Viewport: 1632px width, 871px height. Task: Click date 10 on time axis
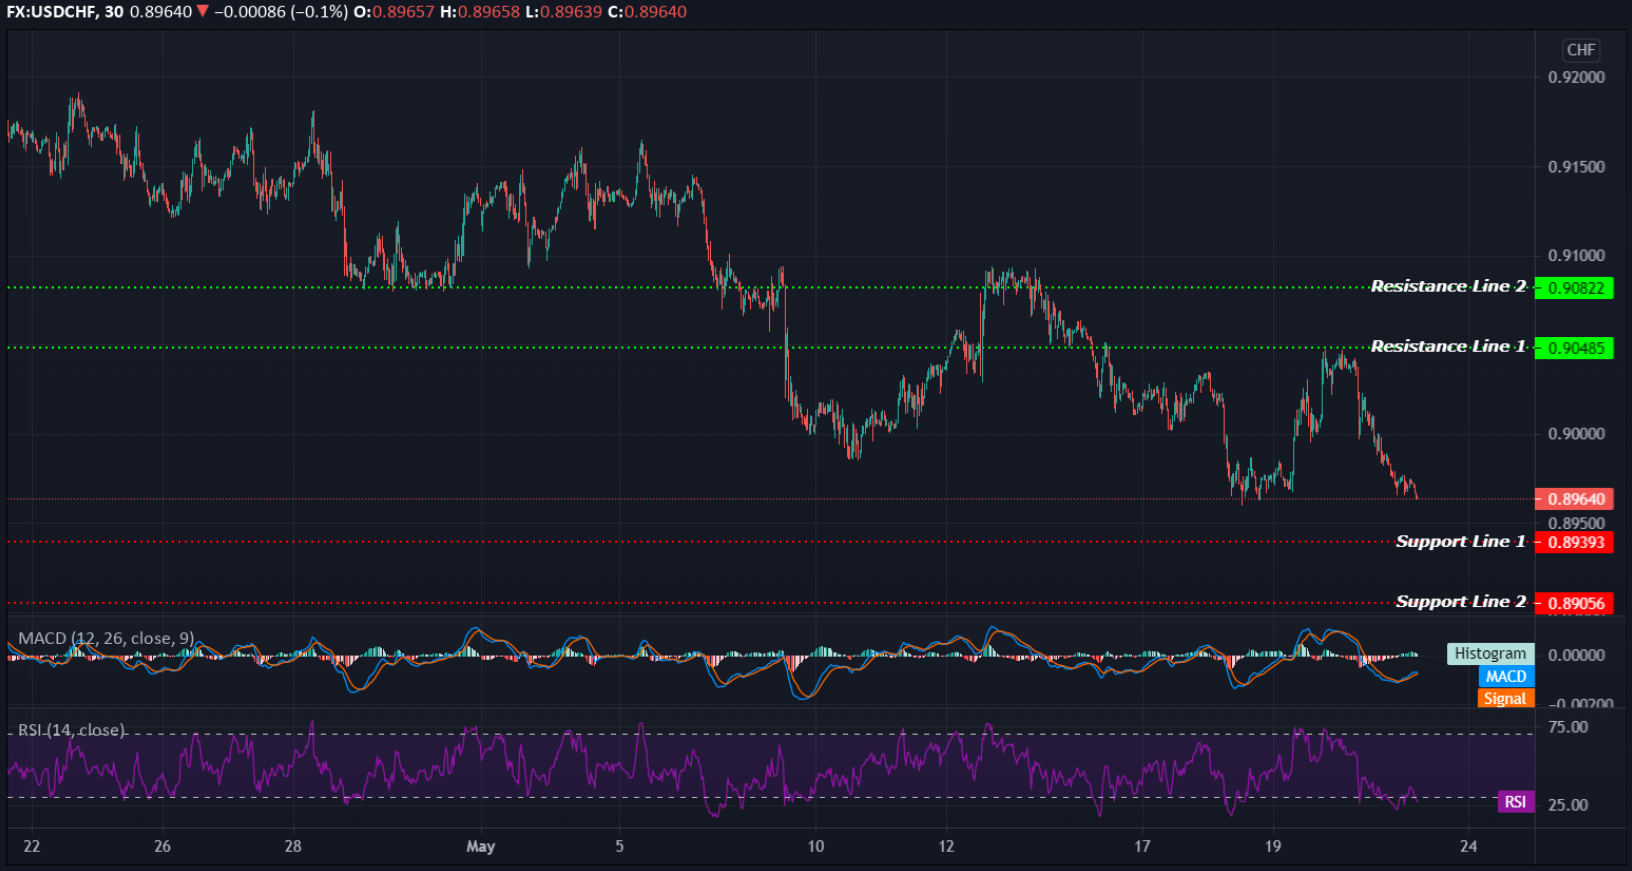[816, 846]
